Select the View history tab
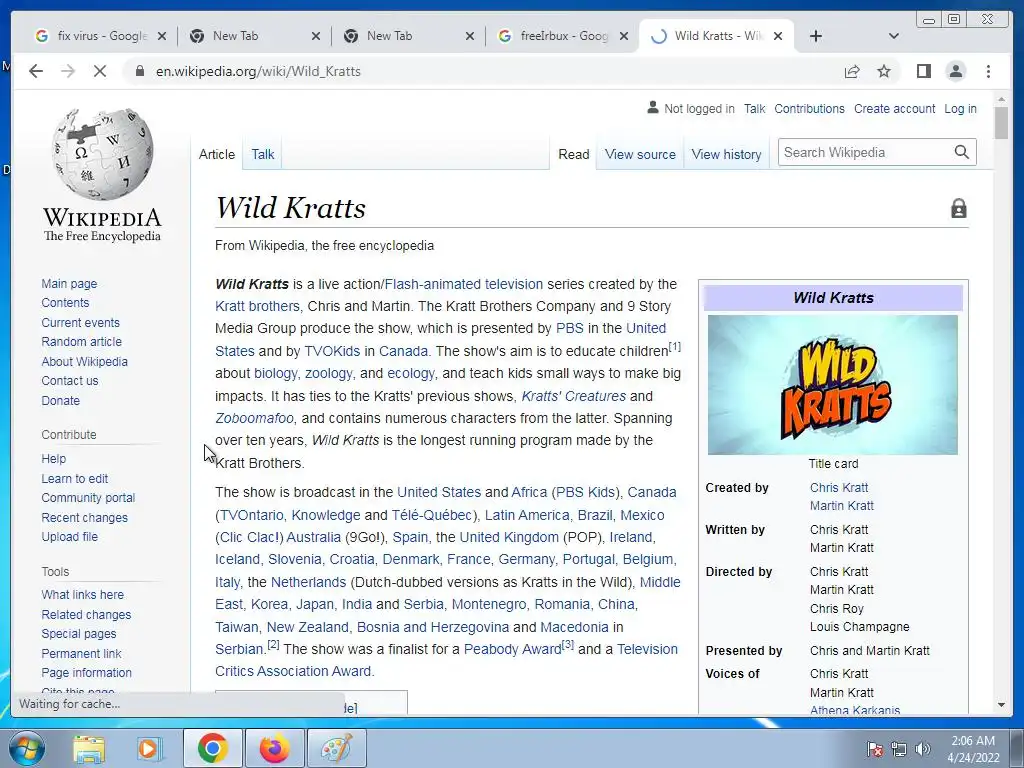Image resolution: width=1024 pixels, height=768 pixels. pyautogui.click(x=726, y=154)
